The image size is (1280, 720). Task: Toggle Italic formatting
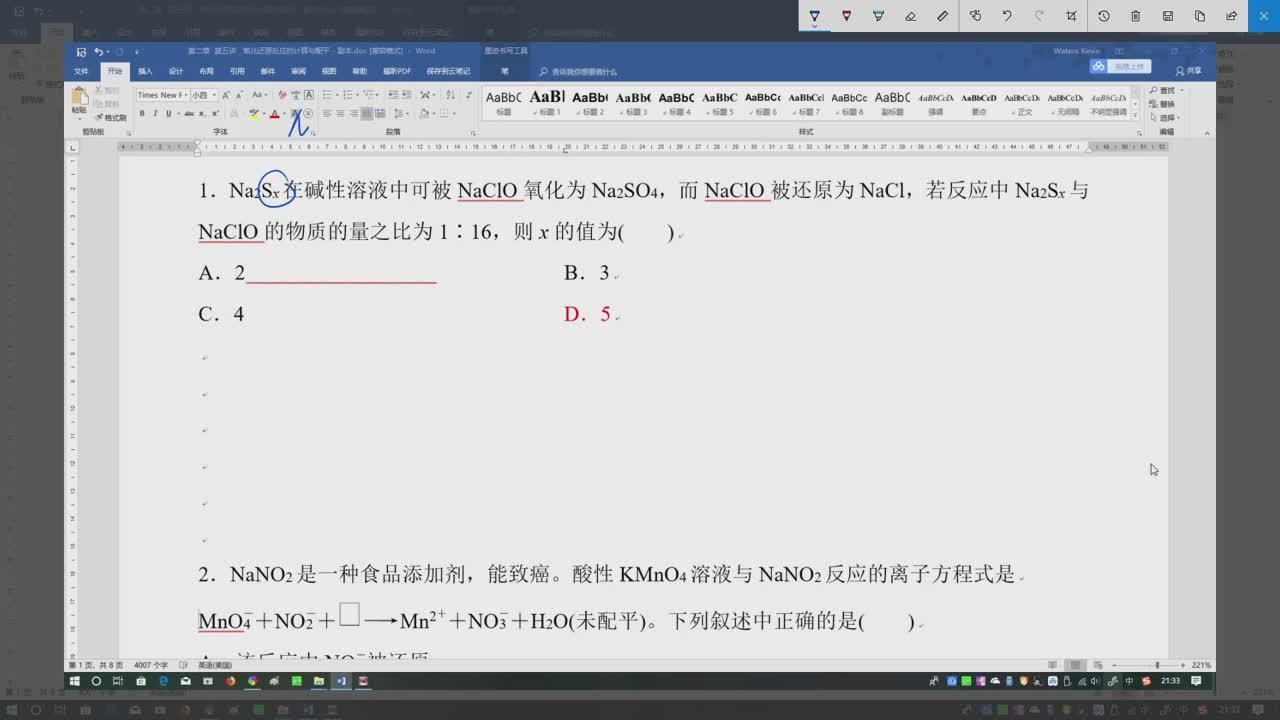(x=155, y=114)
